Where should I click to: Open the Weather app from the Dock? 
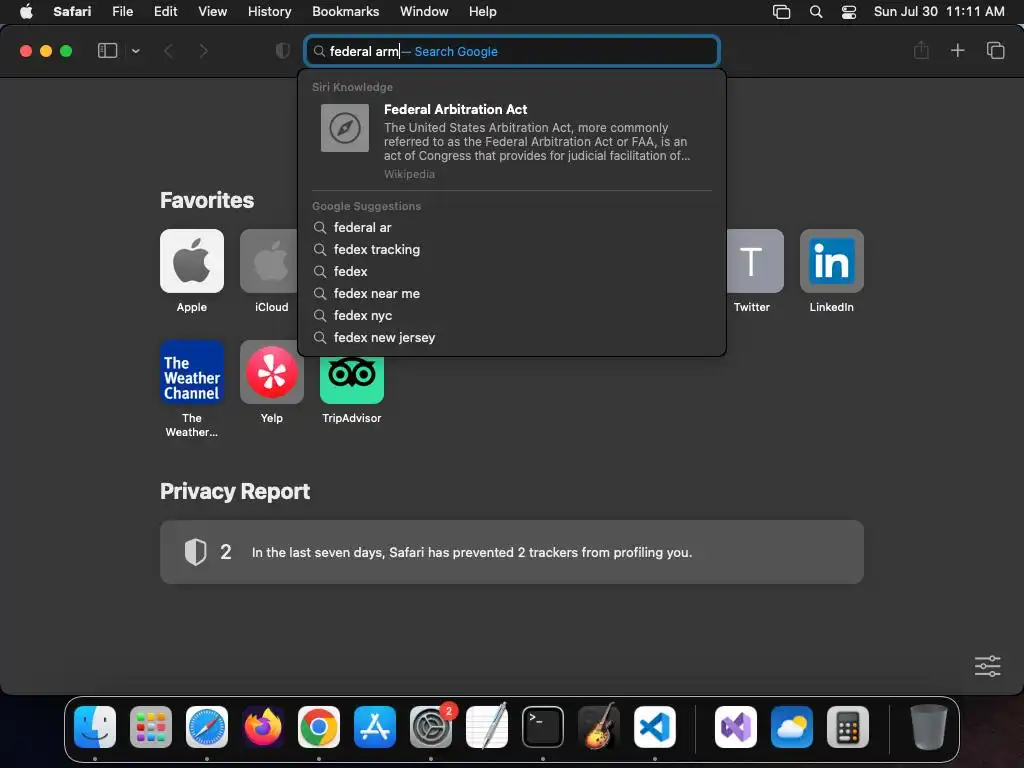pos(792,727)
